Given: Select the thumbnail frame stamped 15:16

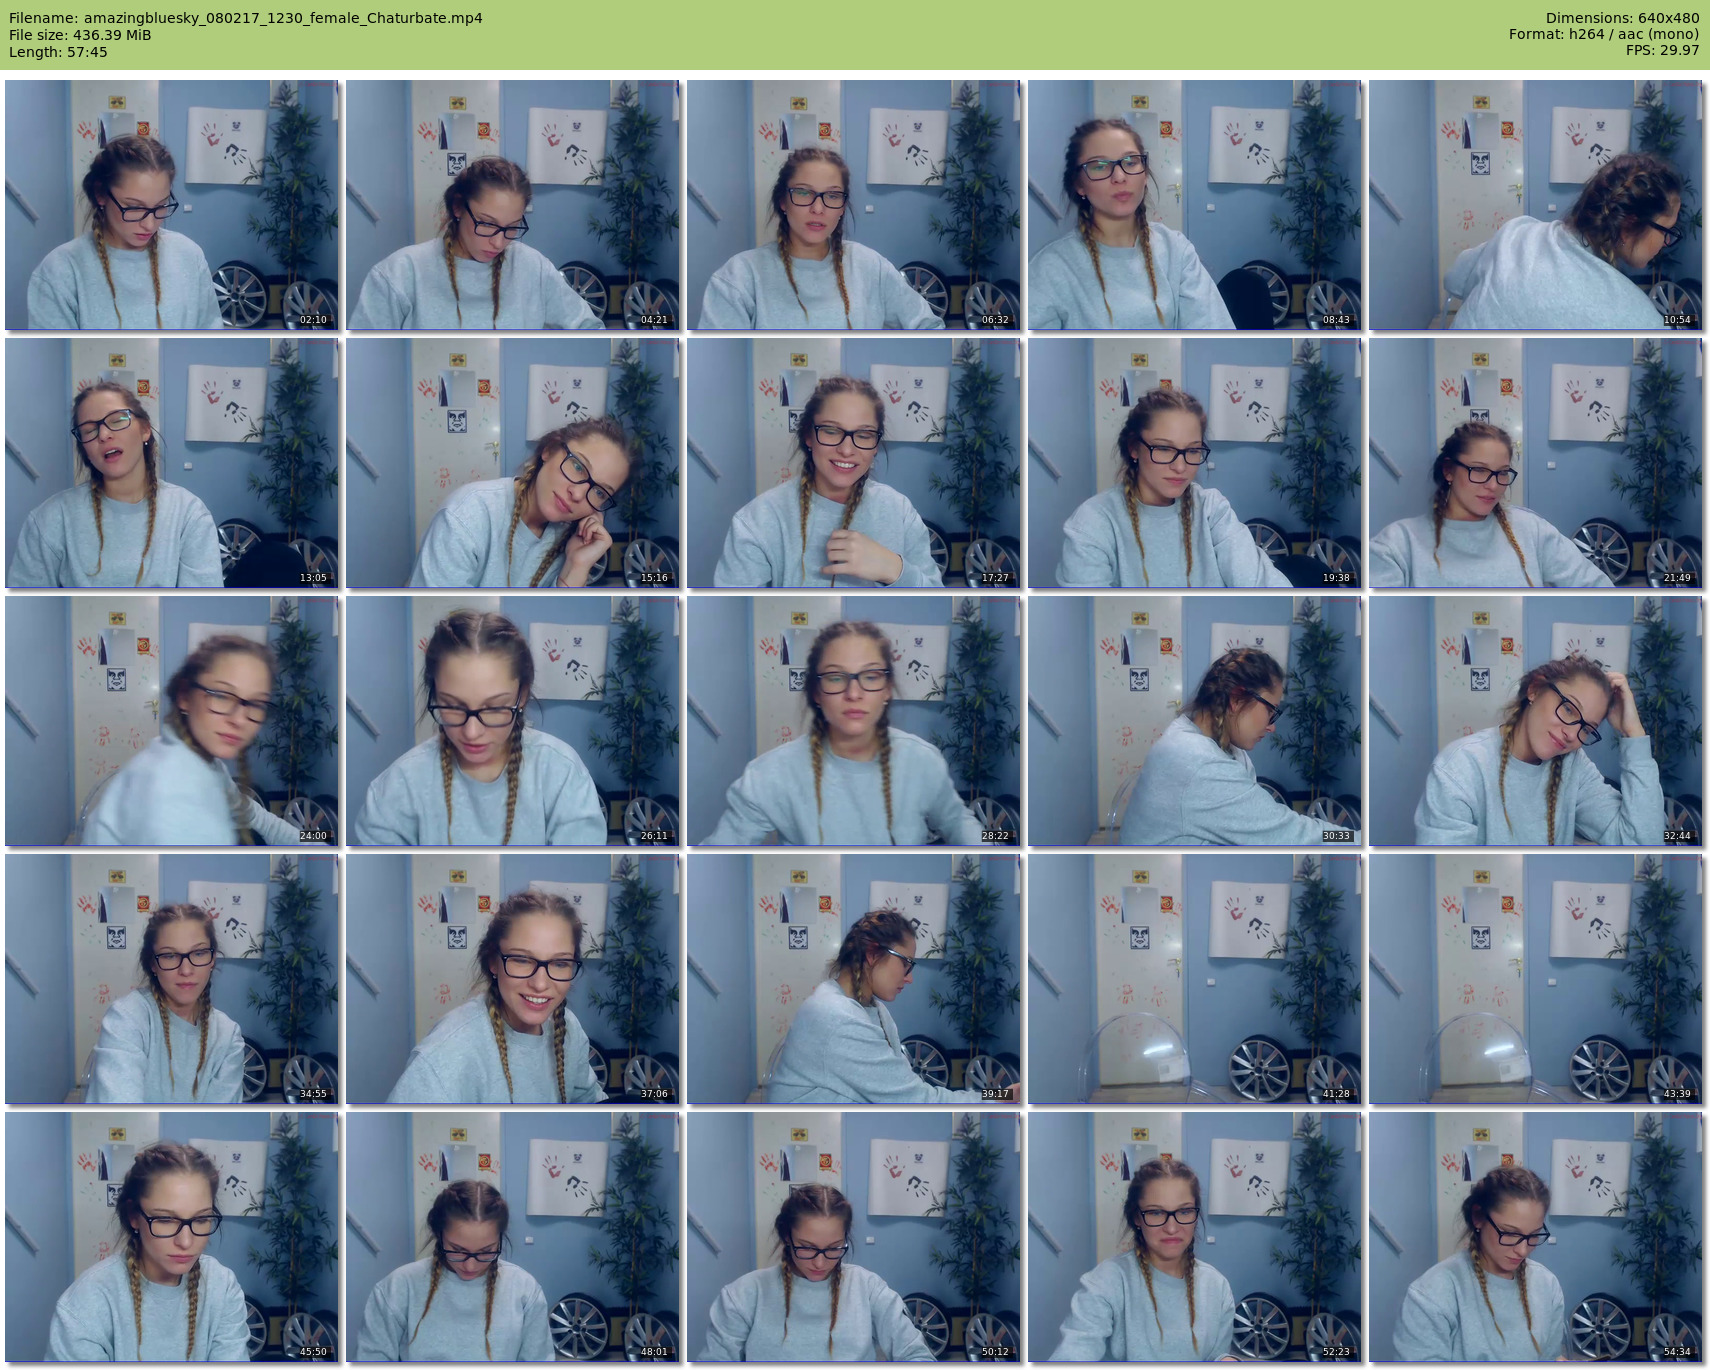Looking at the screenshot, I should pyautogui.click(x=513, y=463).
